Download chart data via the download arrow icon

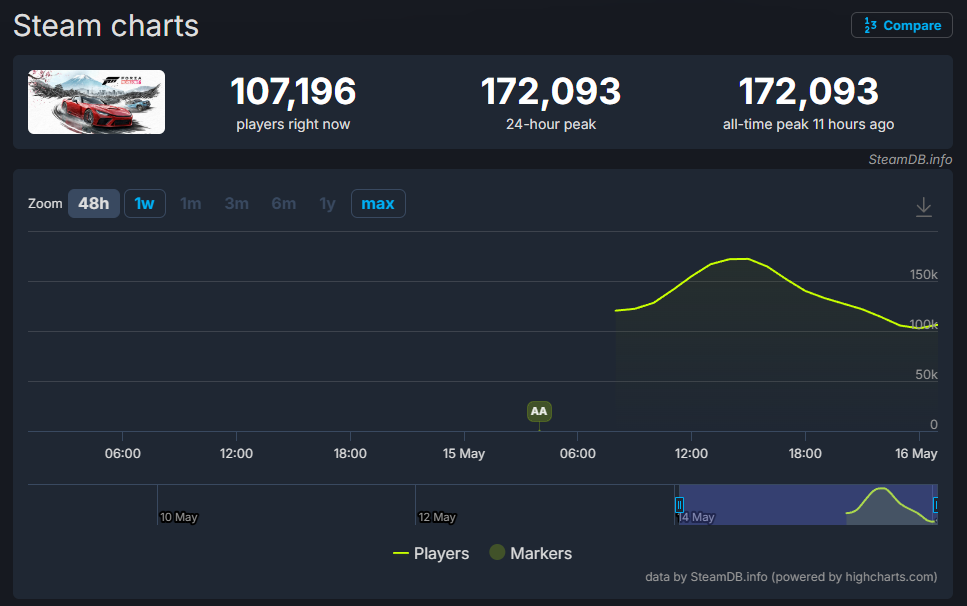pos(923,207)
